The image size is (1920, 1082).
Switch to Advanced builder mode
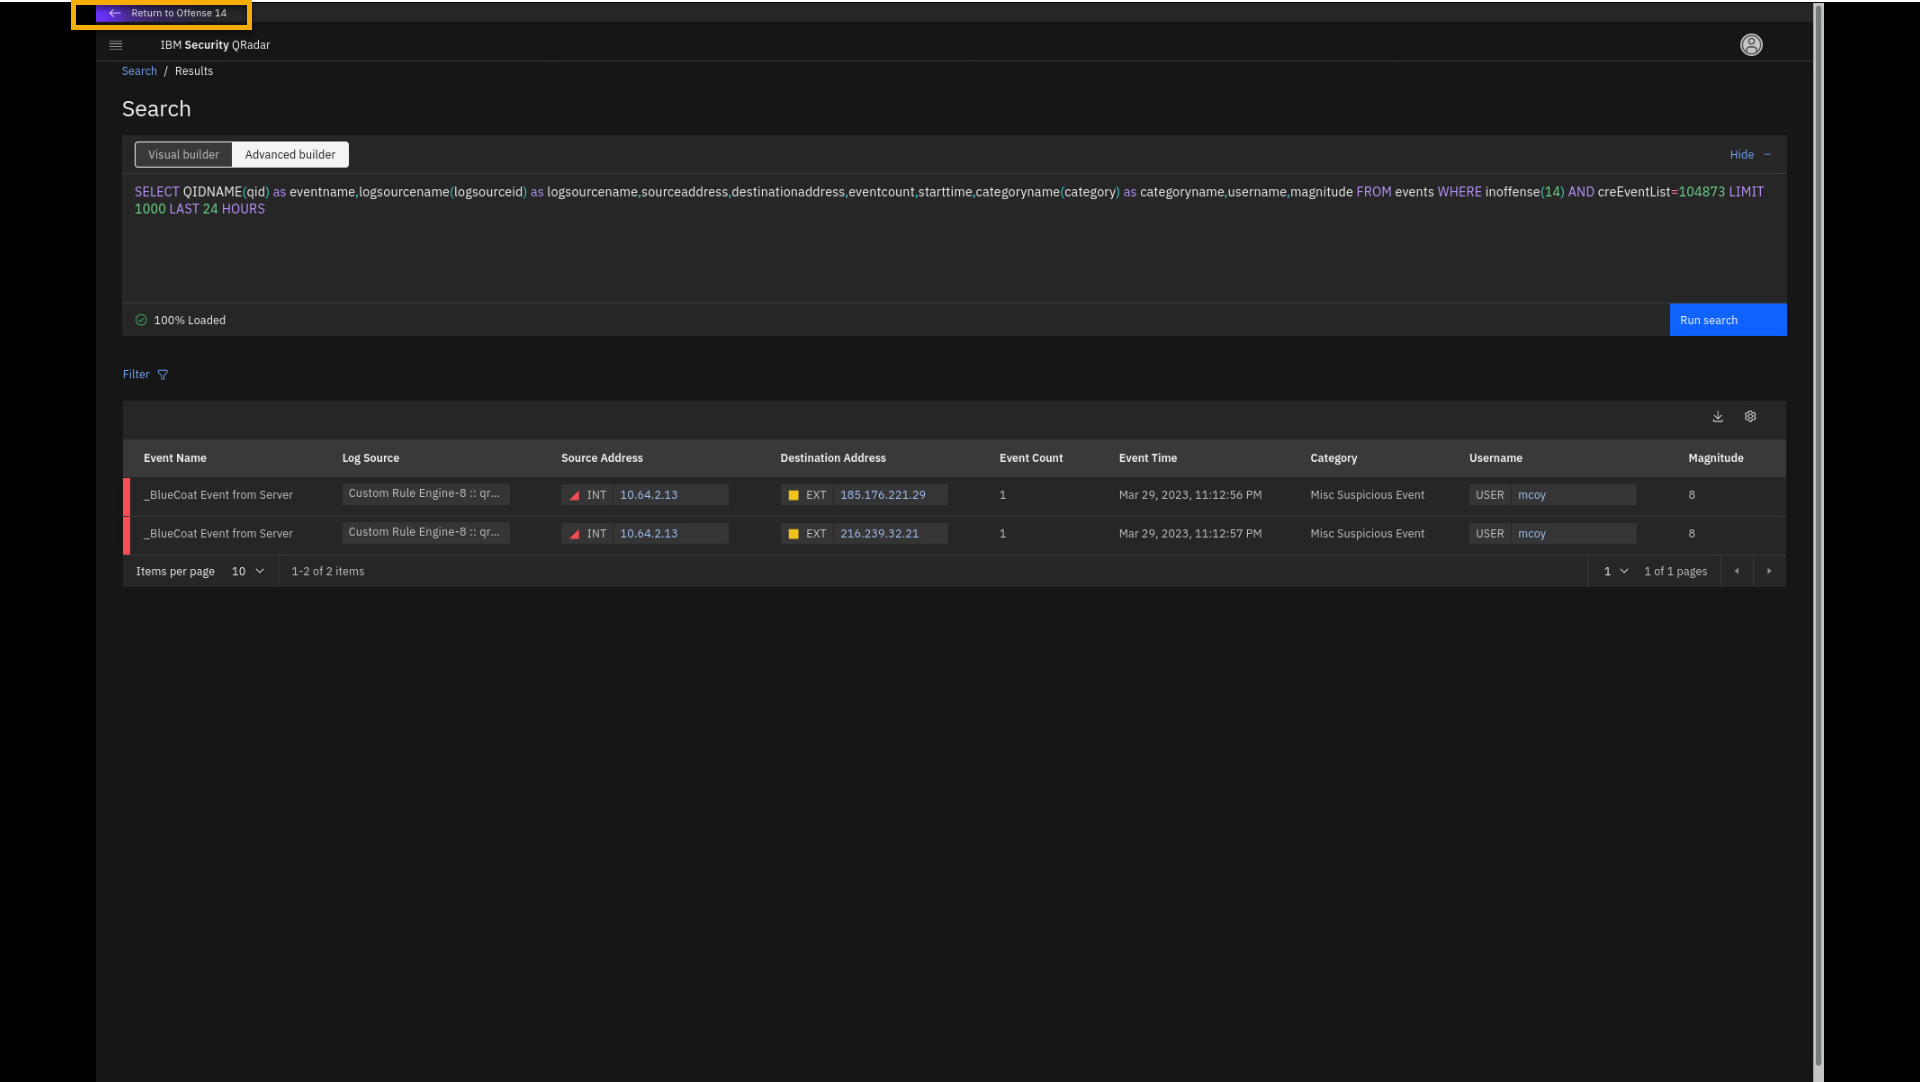290,155
